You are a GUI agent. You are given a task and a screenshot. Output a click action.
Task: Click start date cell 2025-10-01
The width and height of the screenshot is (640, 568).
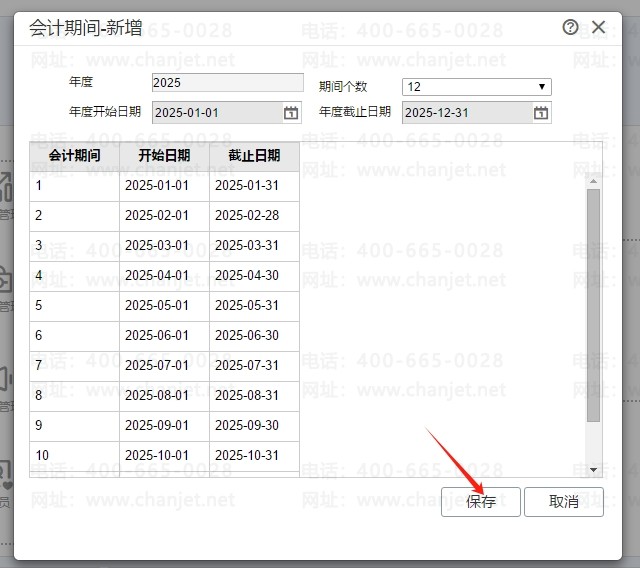click(x=164, y=456)
